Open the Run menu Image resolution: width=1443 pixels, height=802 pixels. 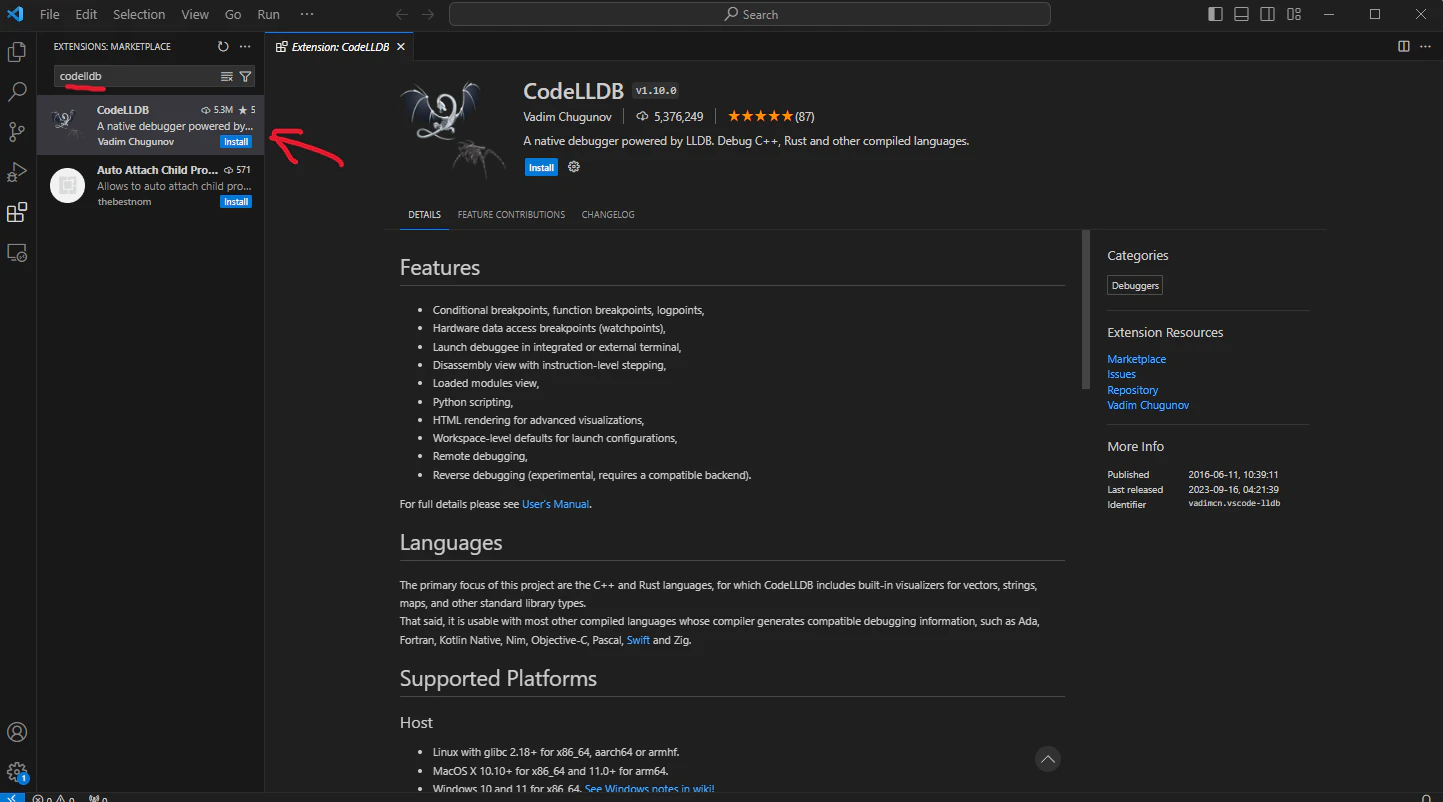point(268,14)
